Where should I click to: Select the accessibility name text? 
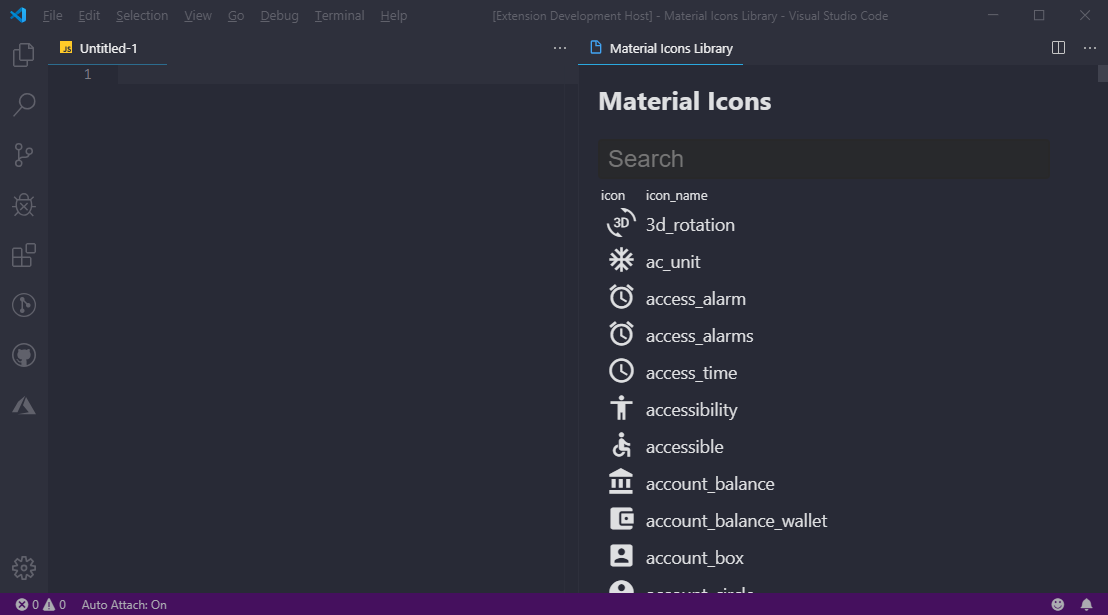point(691,410)
